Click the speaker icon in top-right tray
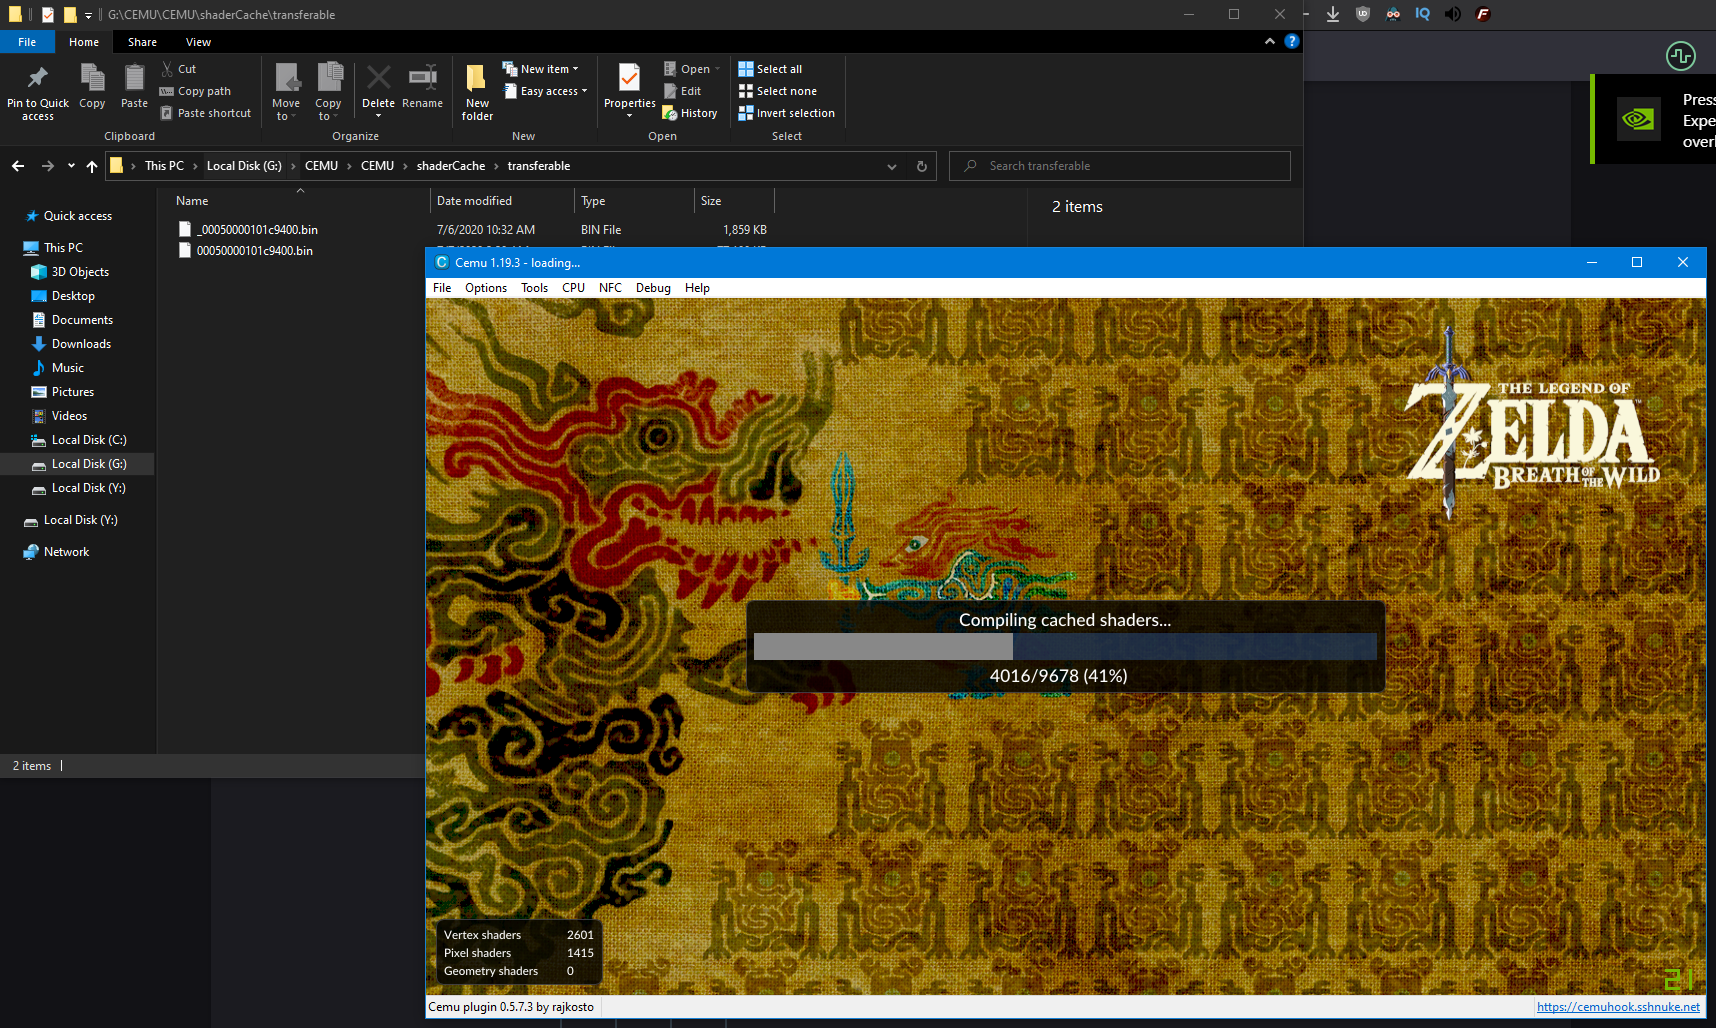Viewport: 1716px width, 1028px height. tap(1453, 14)
